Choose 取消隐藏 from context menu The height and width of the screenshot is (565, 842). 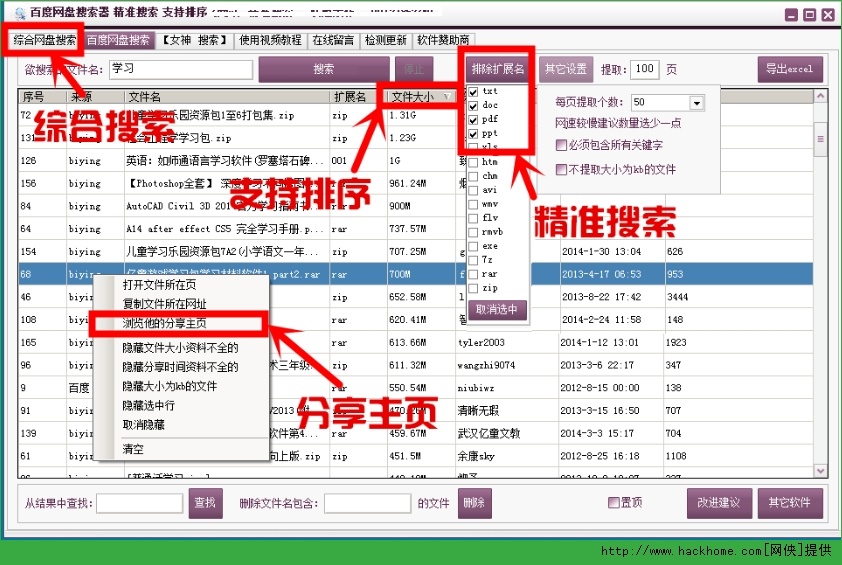[181, 425]
